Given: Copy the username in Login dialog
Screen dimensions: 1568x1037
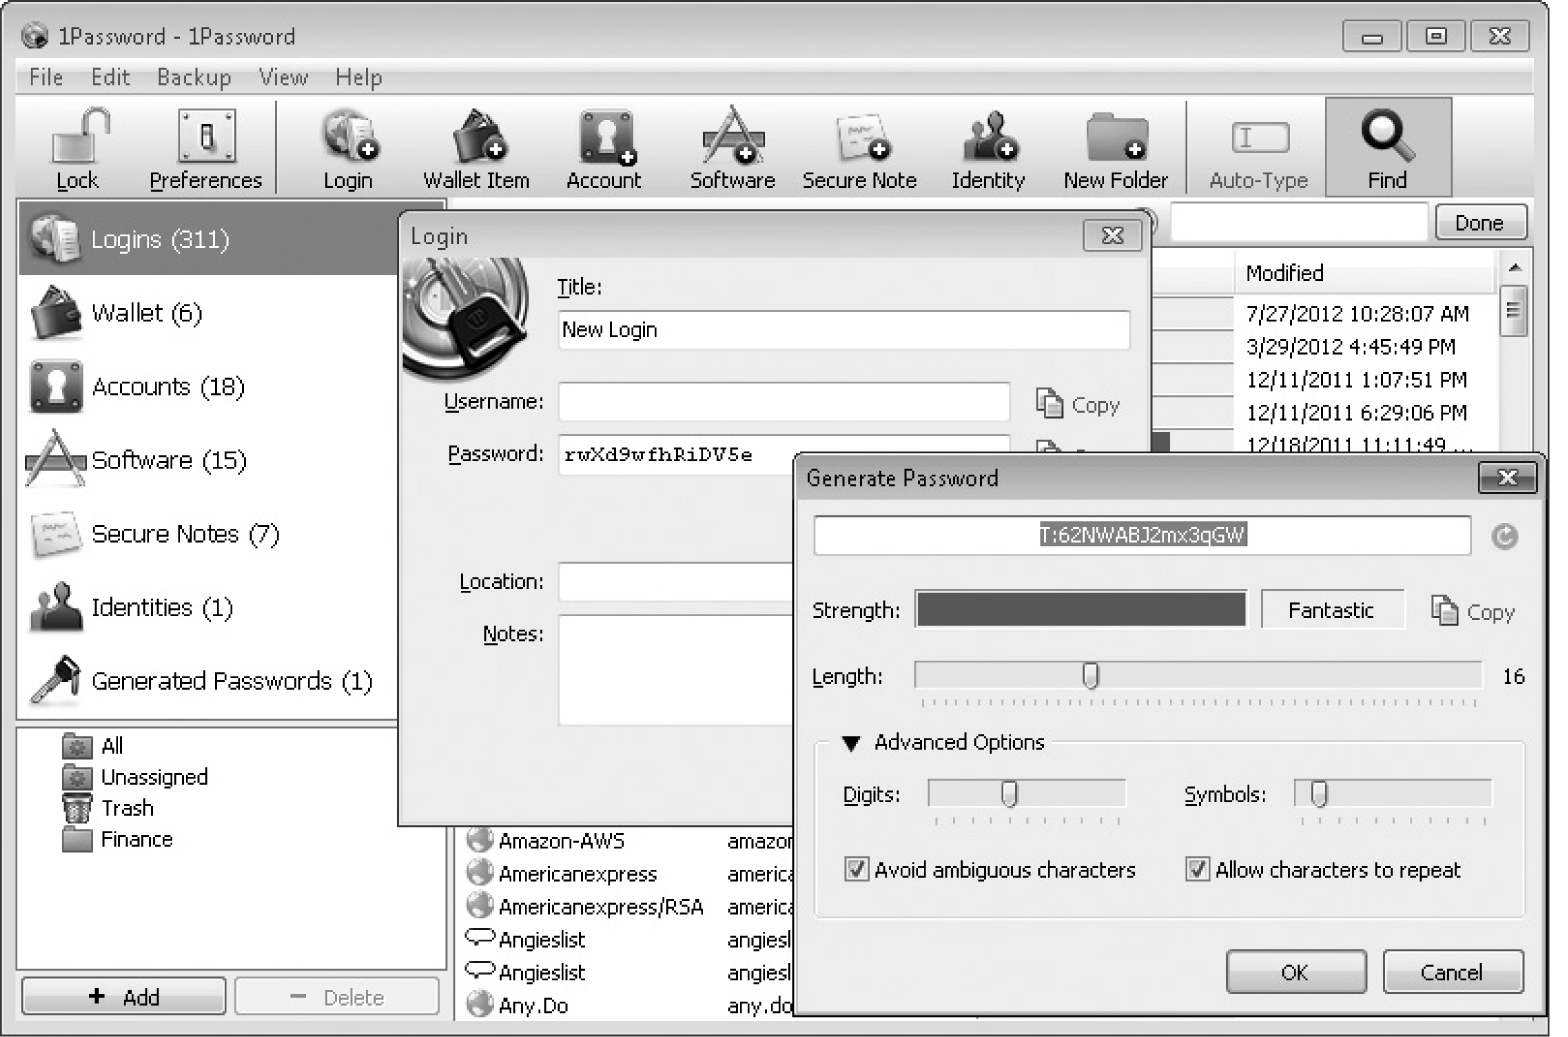Looking at the screenshot, I should coord(1078,404).
